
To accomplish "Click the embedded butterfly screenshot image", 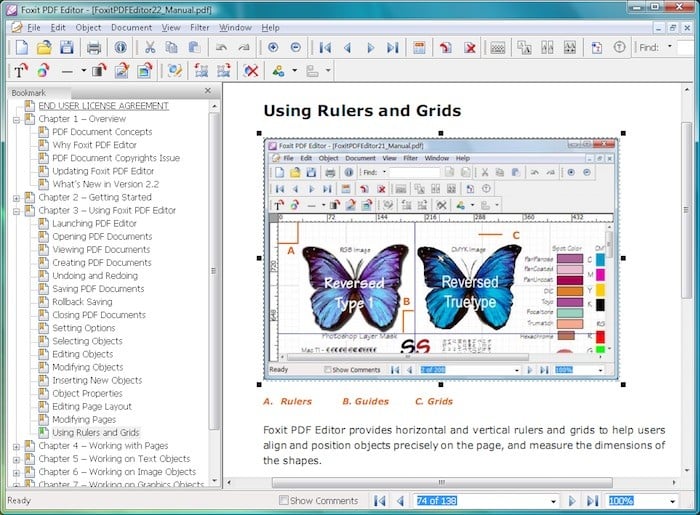I will 441,258.
